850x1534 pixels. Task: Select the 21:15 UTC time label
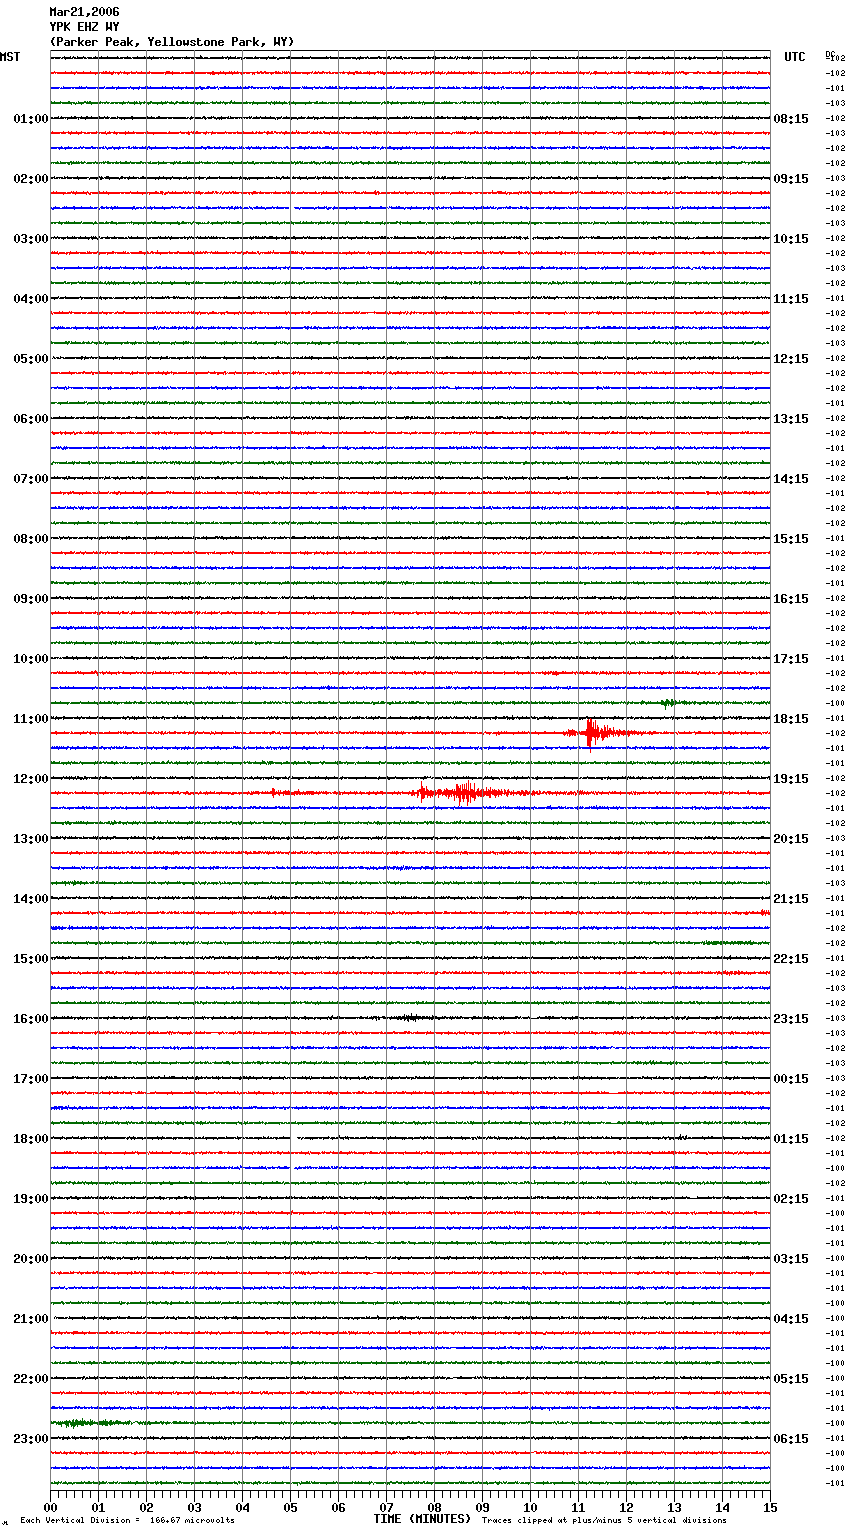click(x=791, y=899)
